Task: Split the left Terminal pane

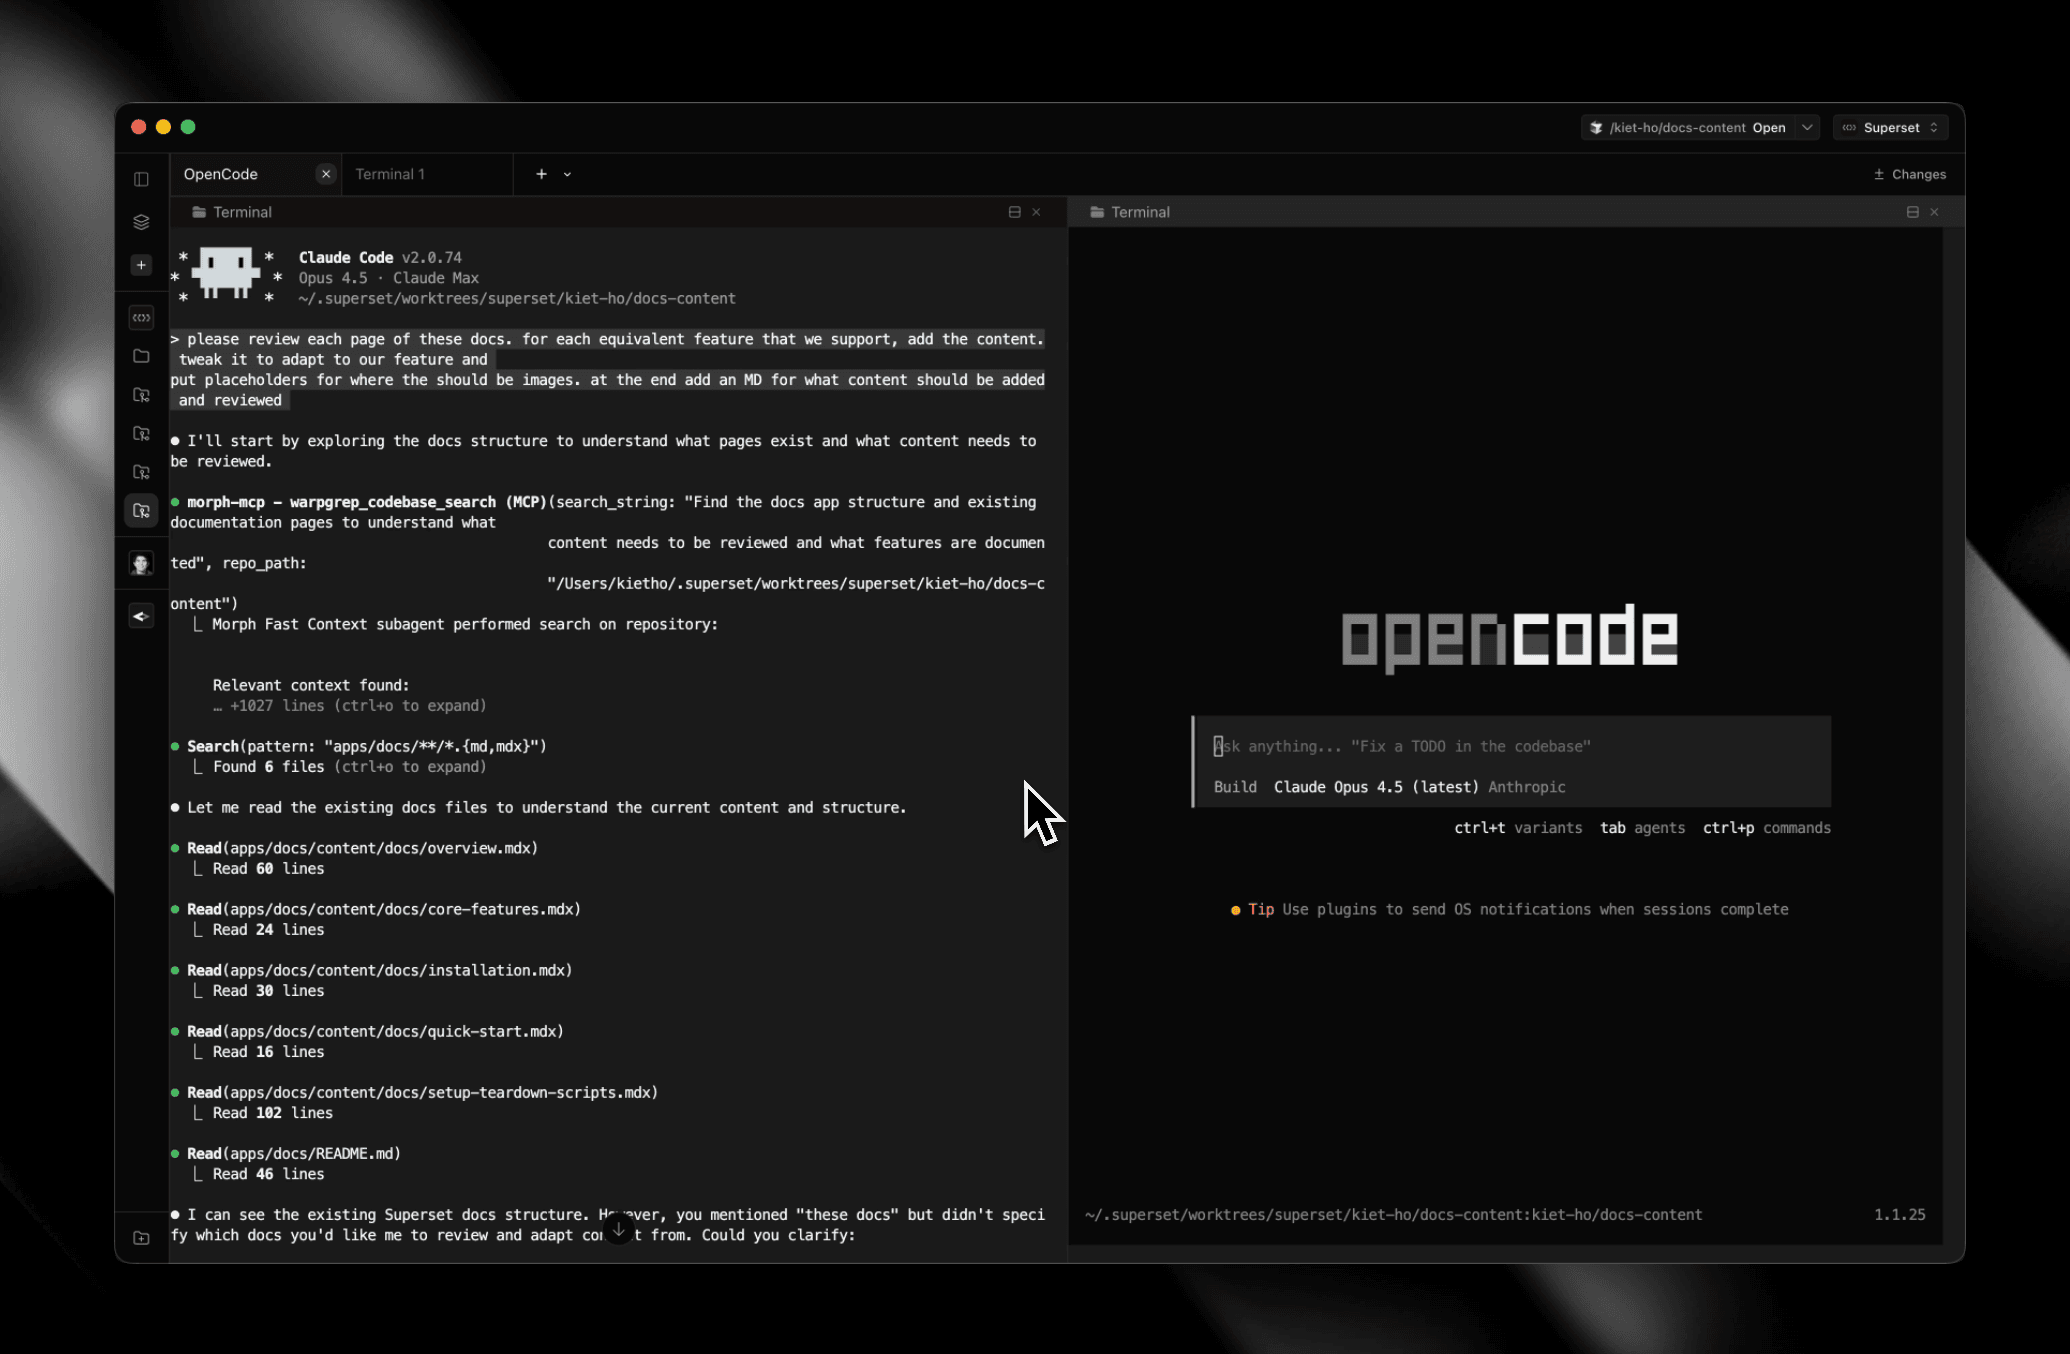Action: [x=1014, y=212]
